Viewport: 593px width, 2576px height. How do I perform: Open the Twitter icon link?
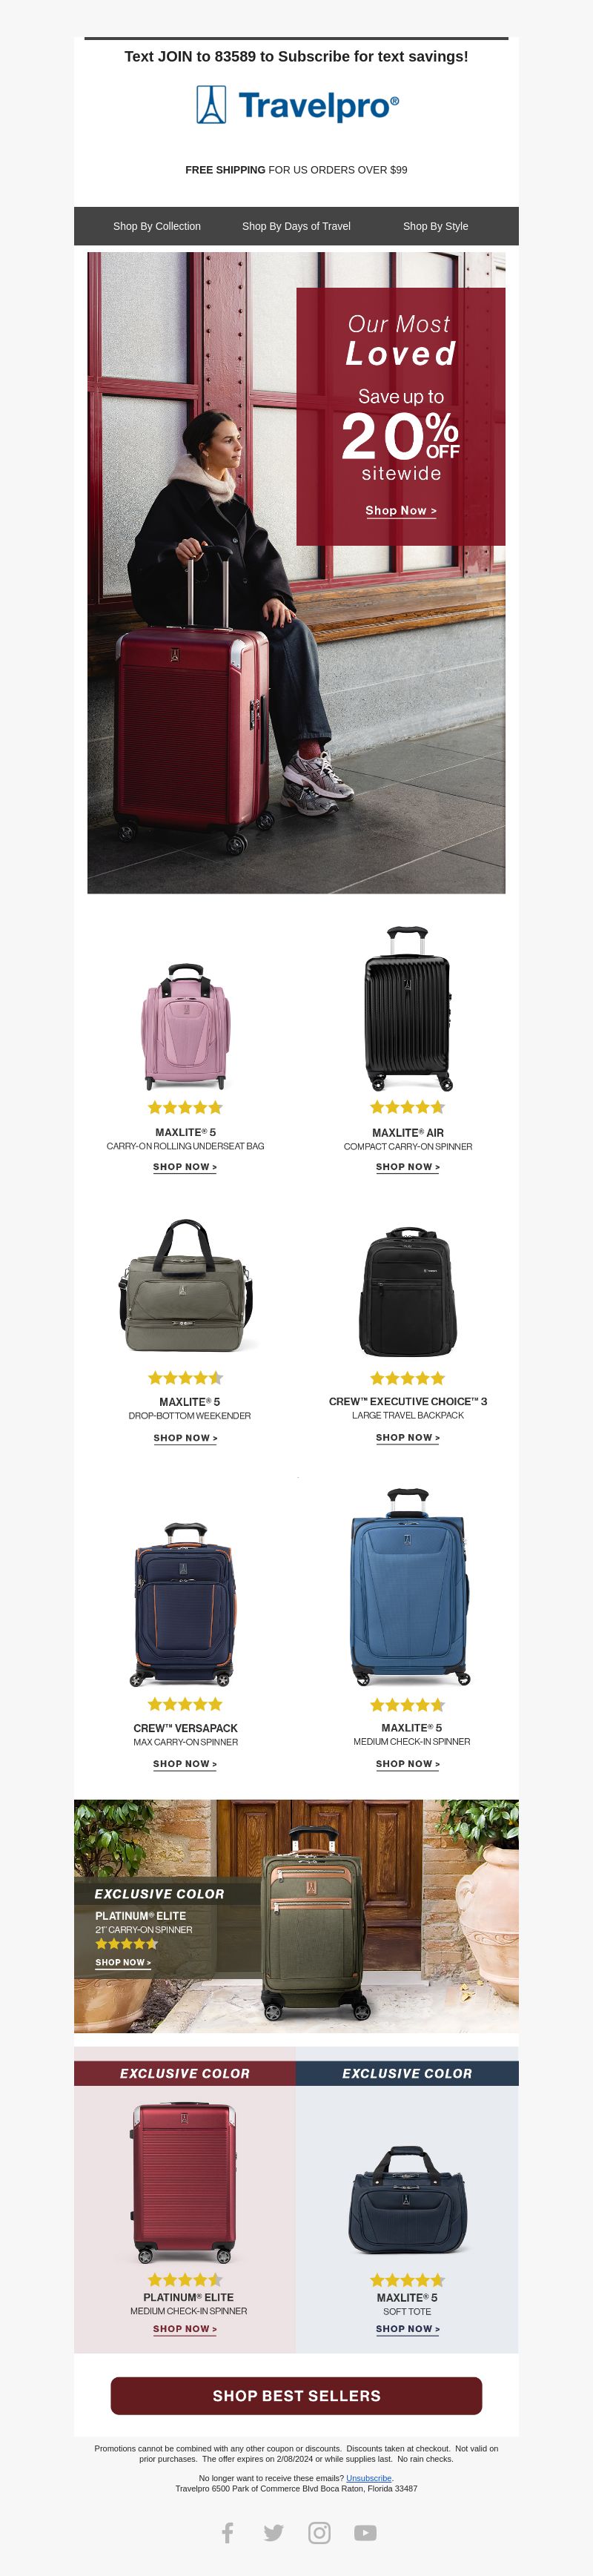[x=273, y=2532]
